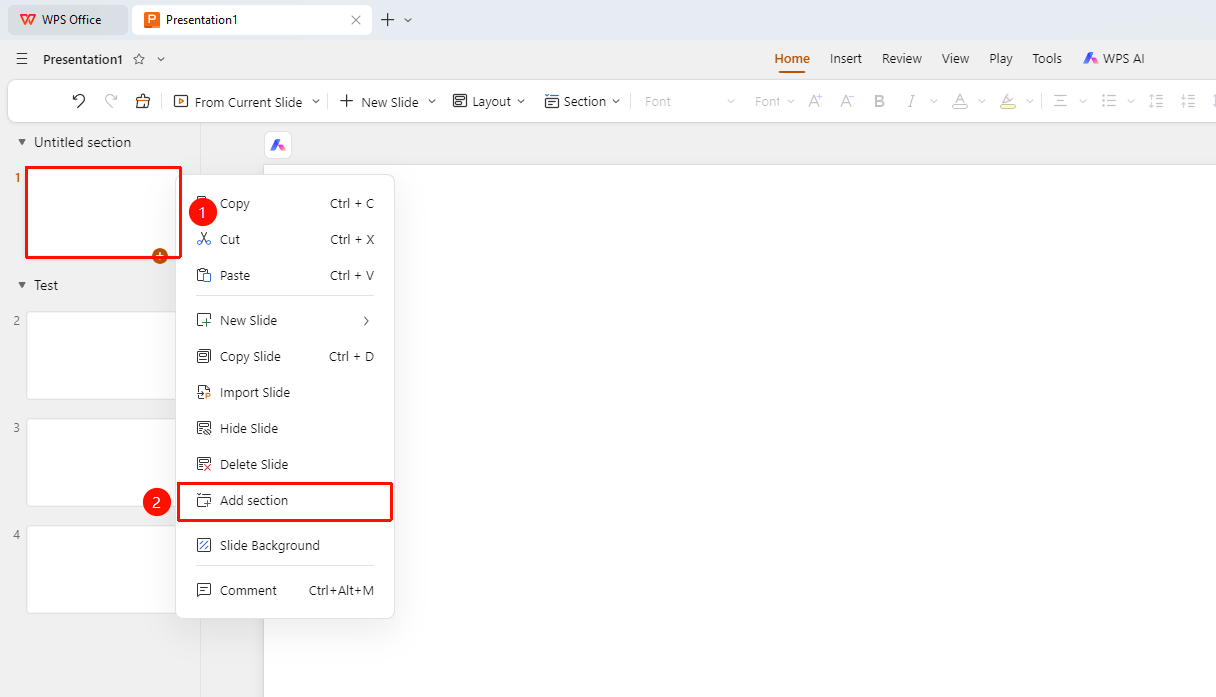The width and height of the screenshot is (1216, 697).
Task: Select Delete Slide in the context menu
Action: (285, 465)
